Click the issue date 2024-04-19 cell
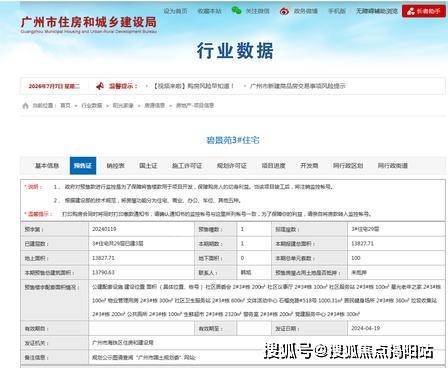This screenshot has height=368, width=448. pyautogui.click(x=396, y=328)
